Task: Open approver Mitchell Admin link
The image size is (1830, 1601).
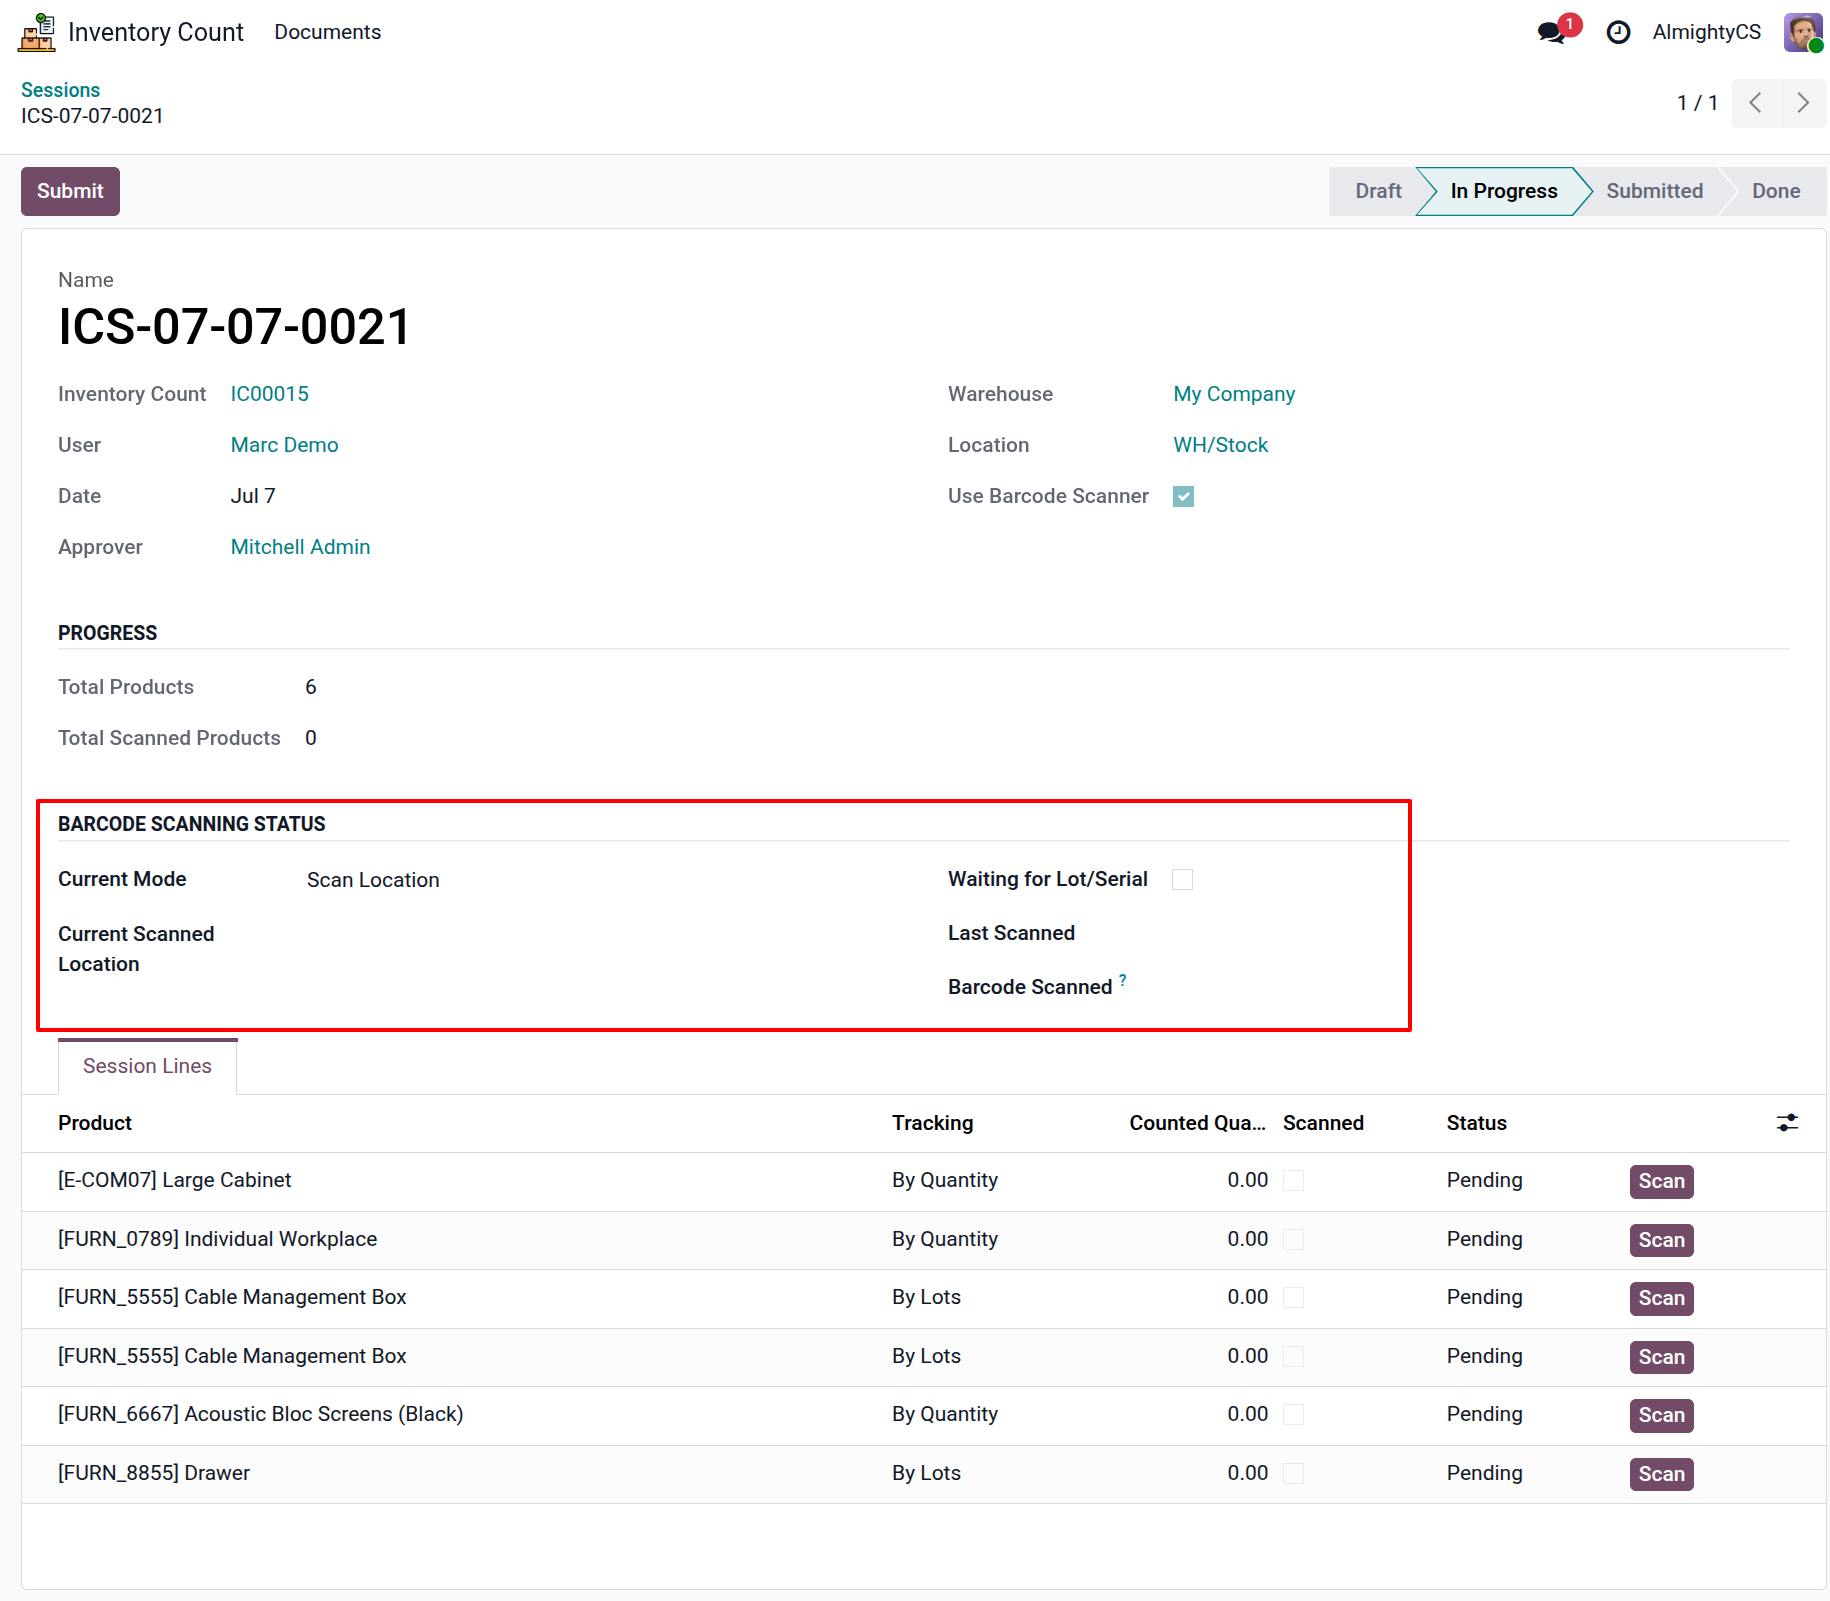Action: click(300, 547)
